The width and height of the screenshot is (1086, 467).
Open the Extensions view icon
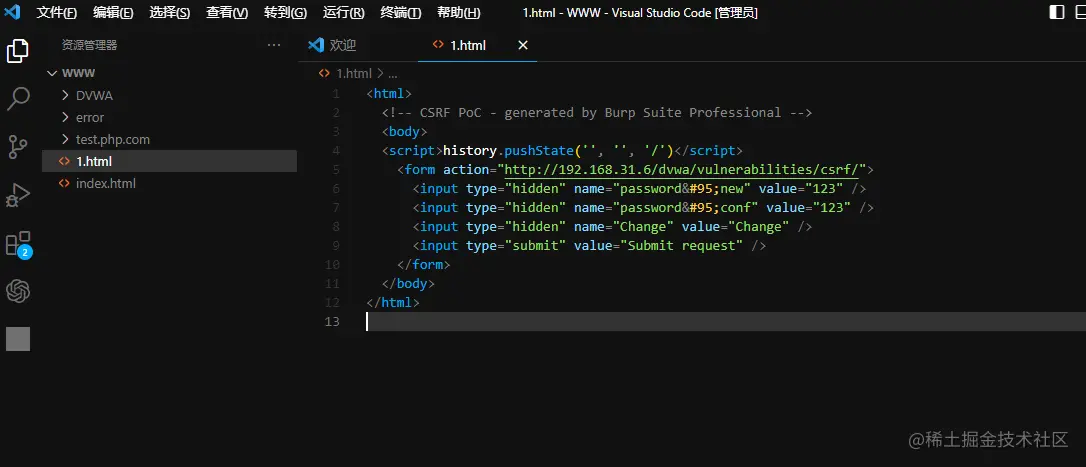pyautogui.click(x=18, y=244)
